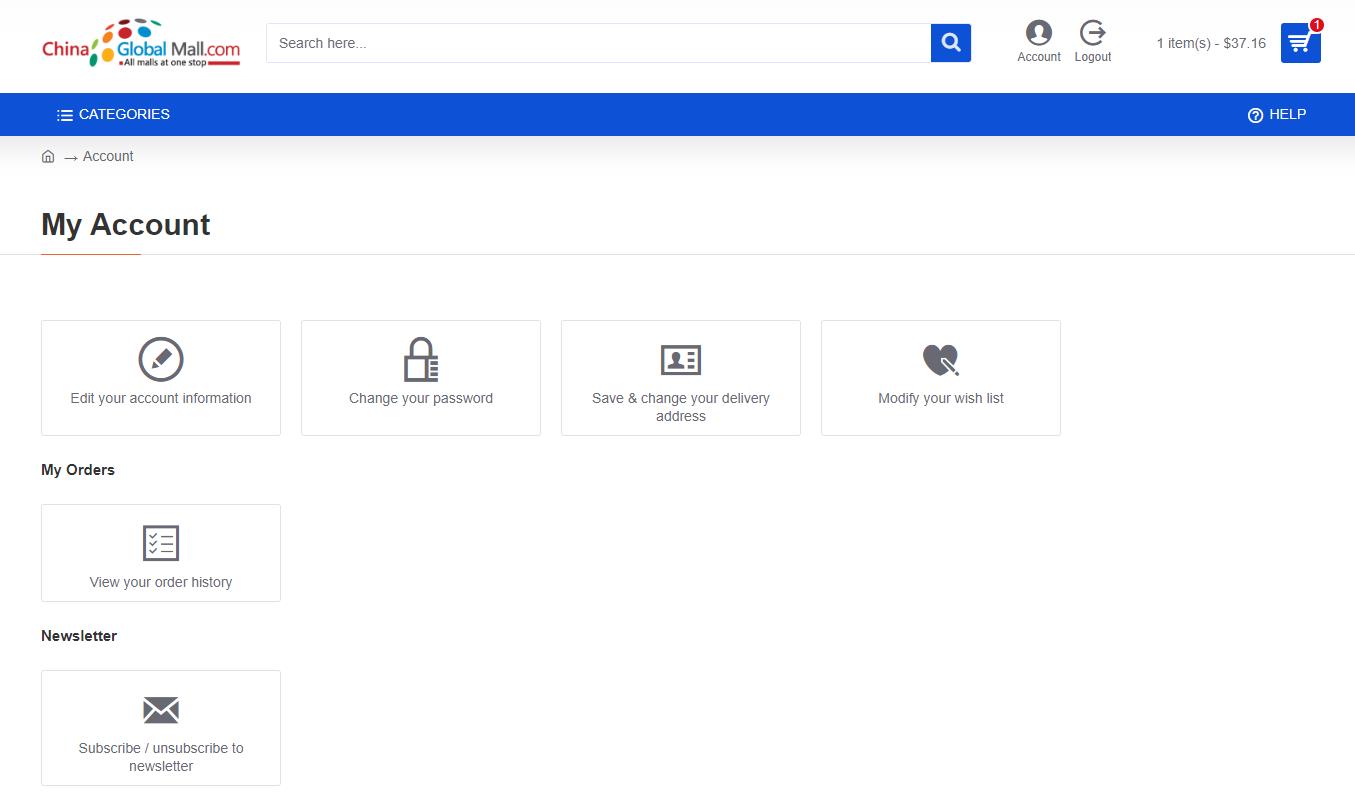Click the China Global Mall logo

(x=141, y=43)
